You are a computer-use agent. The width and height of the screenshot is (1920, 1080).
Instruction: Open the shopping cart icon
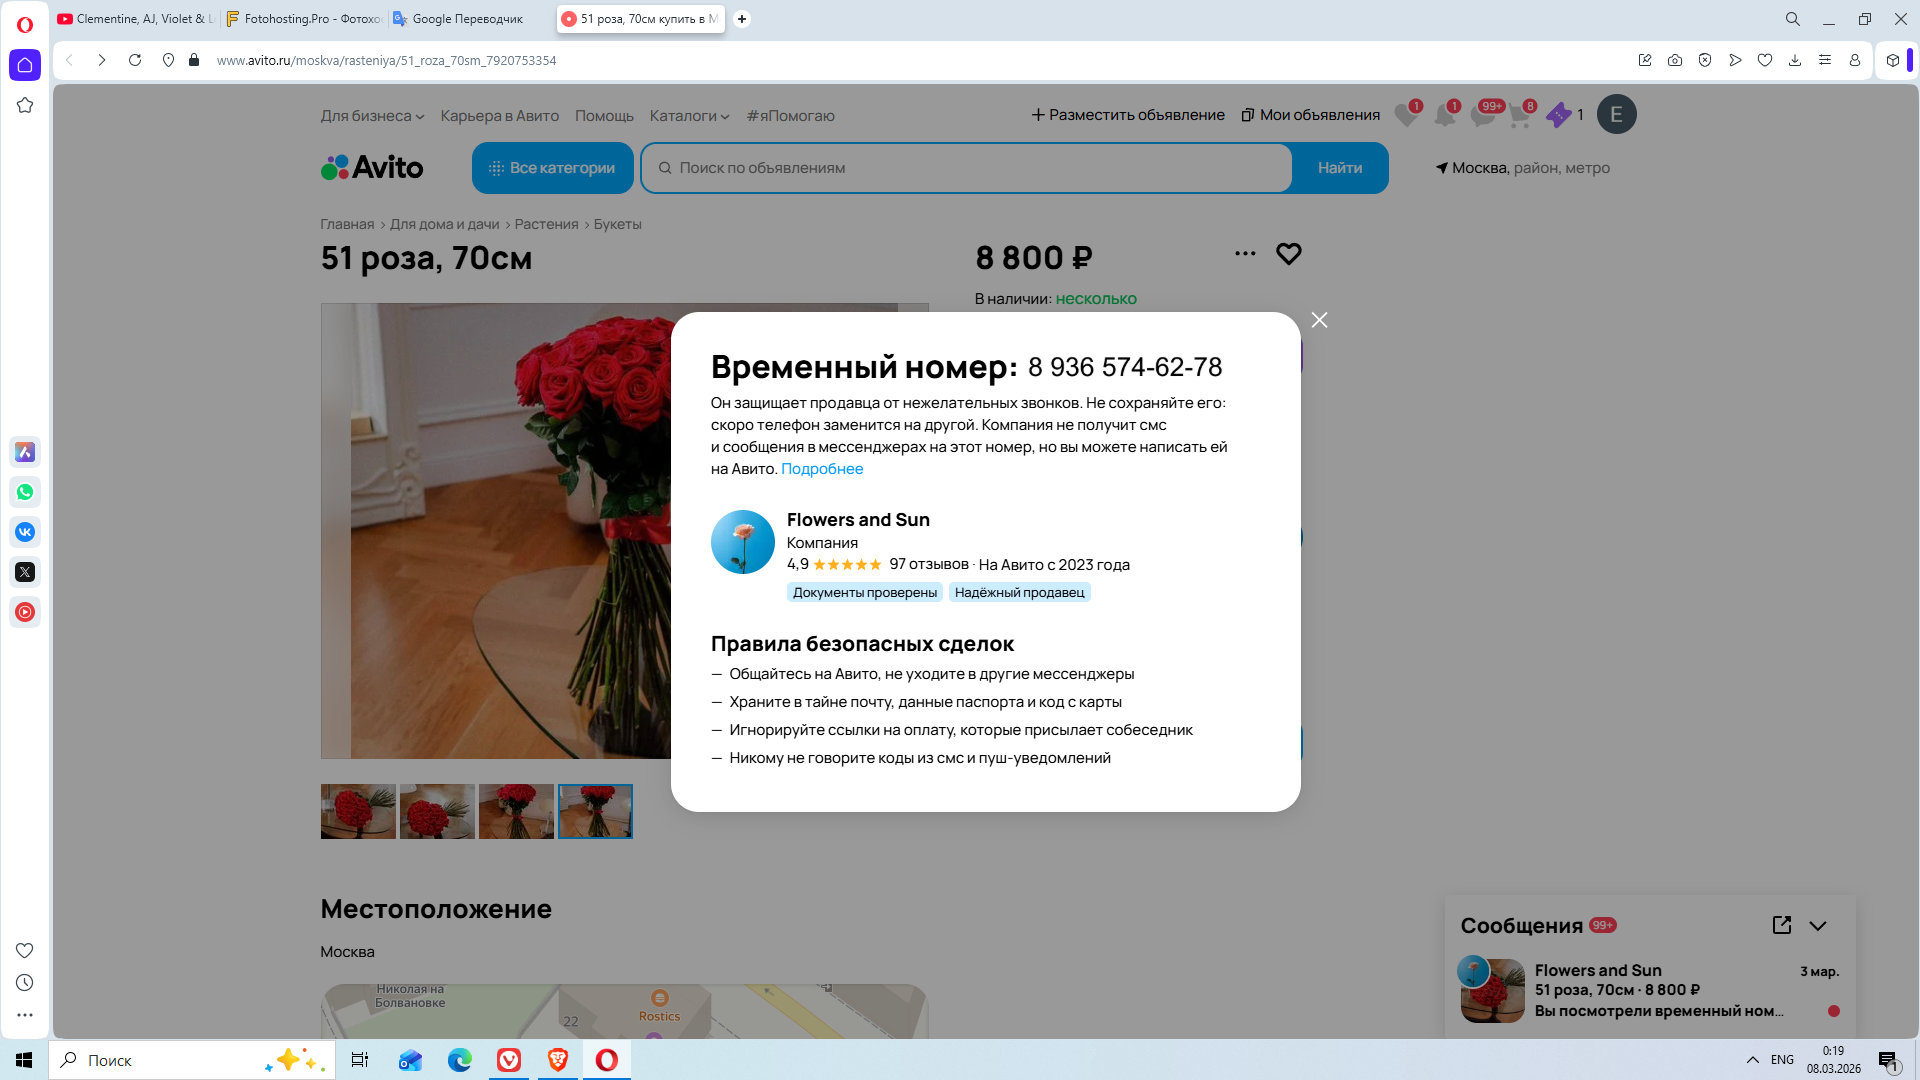1520,115
